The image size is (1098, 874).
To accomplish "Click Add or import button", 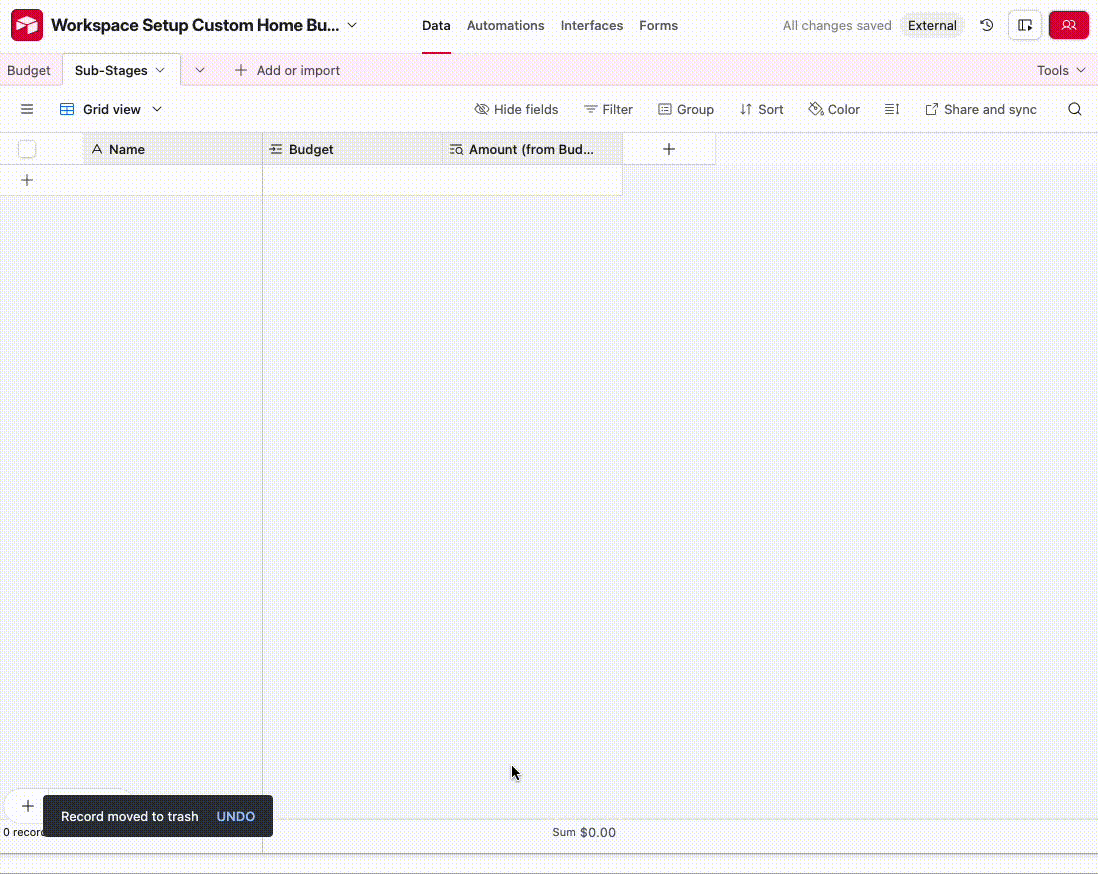I will click(287, 70).
